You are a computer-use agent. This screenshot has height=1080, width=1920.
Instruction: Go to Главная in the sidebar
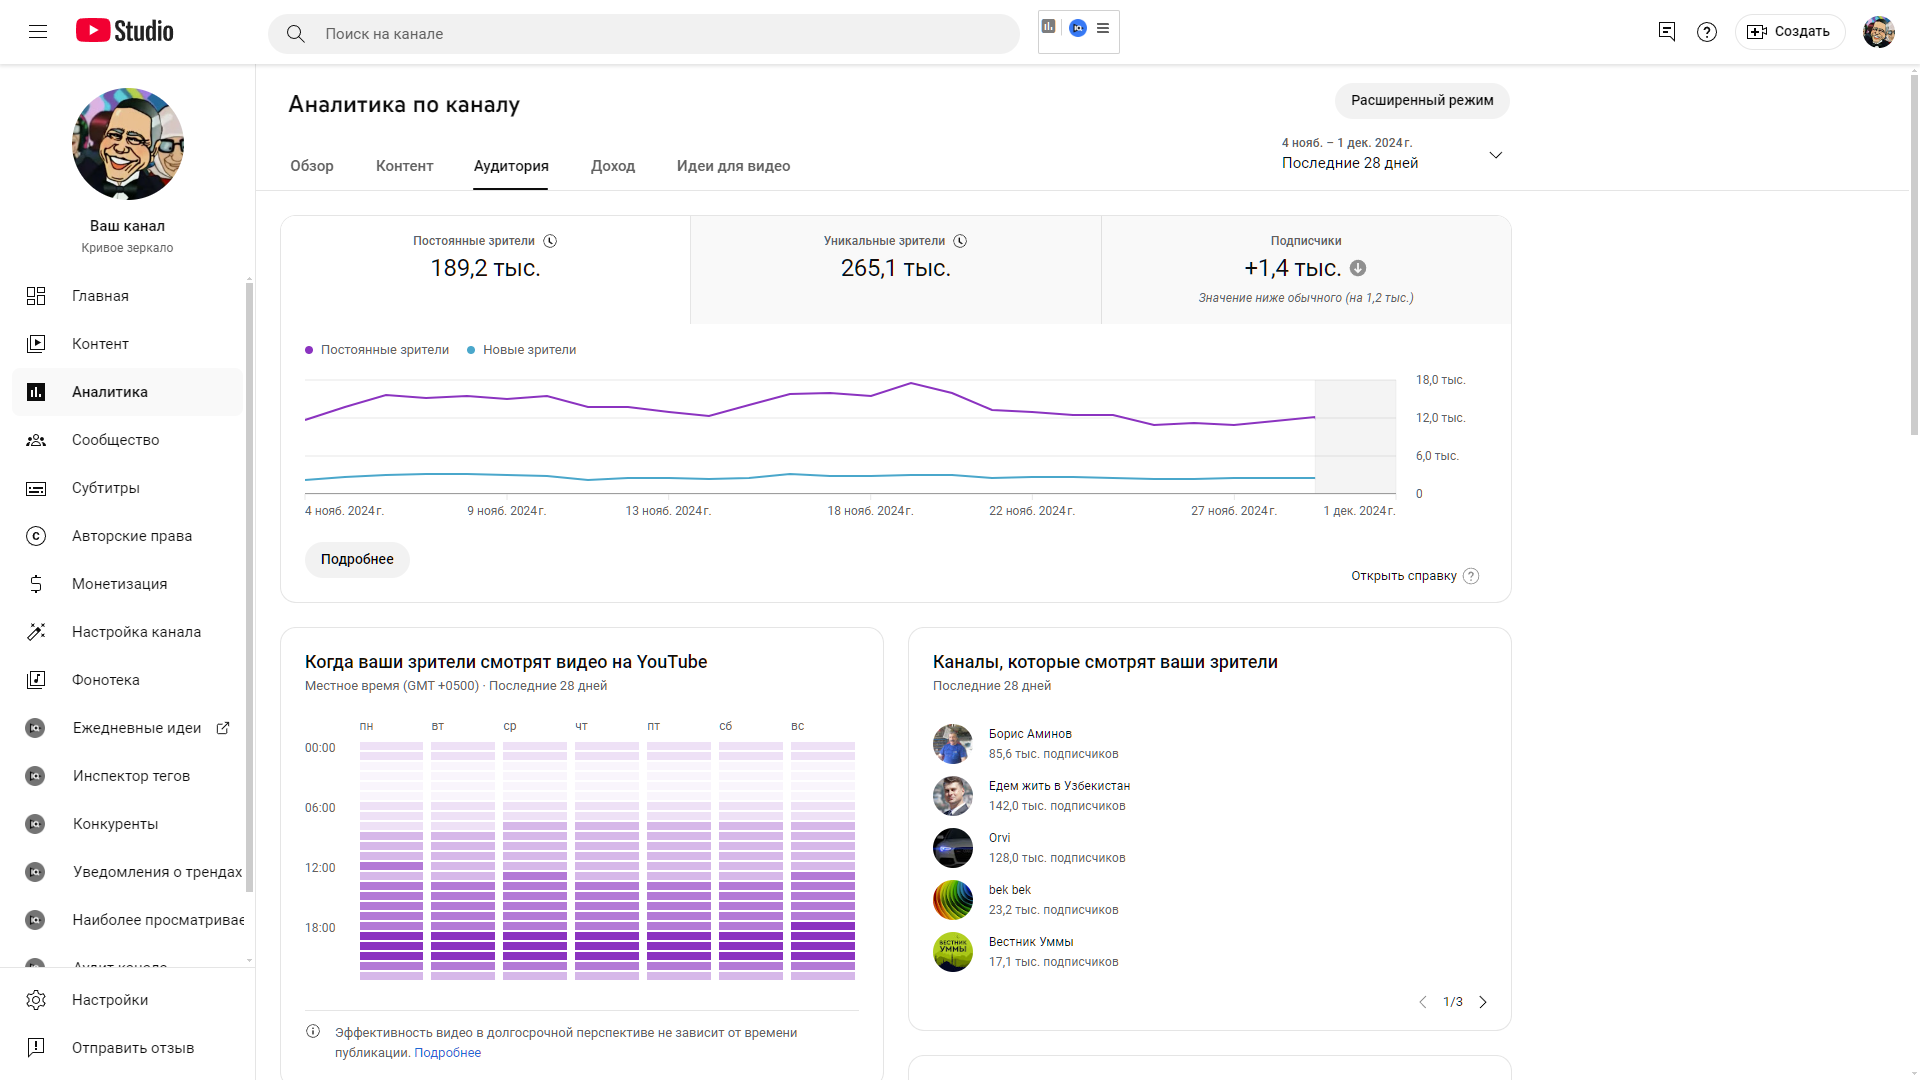[x=128, y=296]
